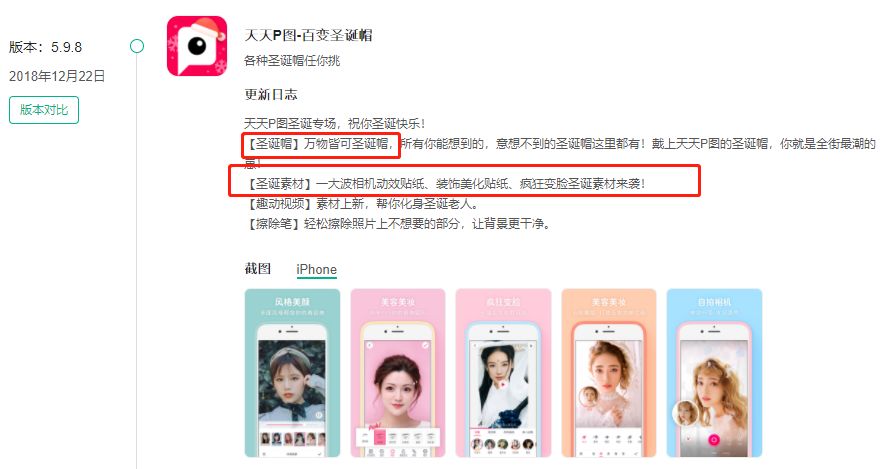Click the 版本对比 button
This screenshot has width=887, height=469.
[x=44, y=110]
